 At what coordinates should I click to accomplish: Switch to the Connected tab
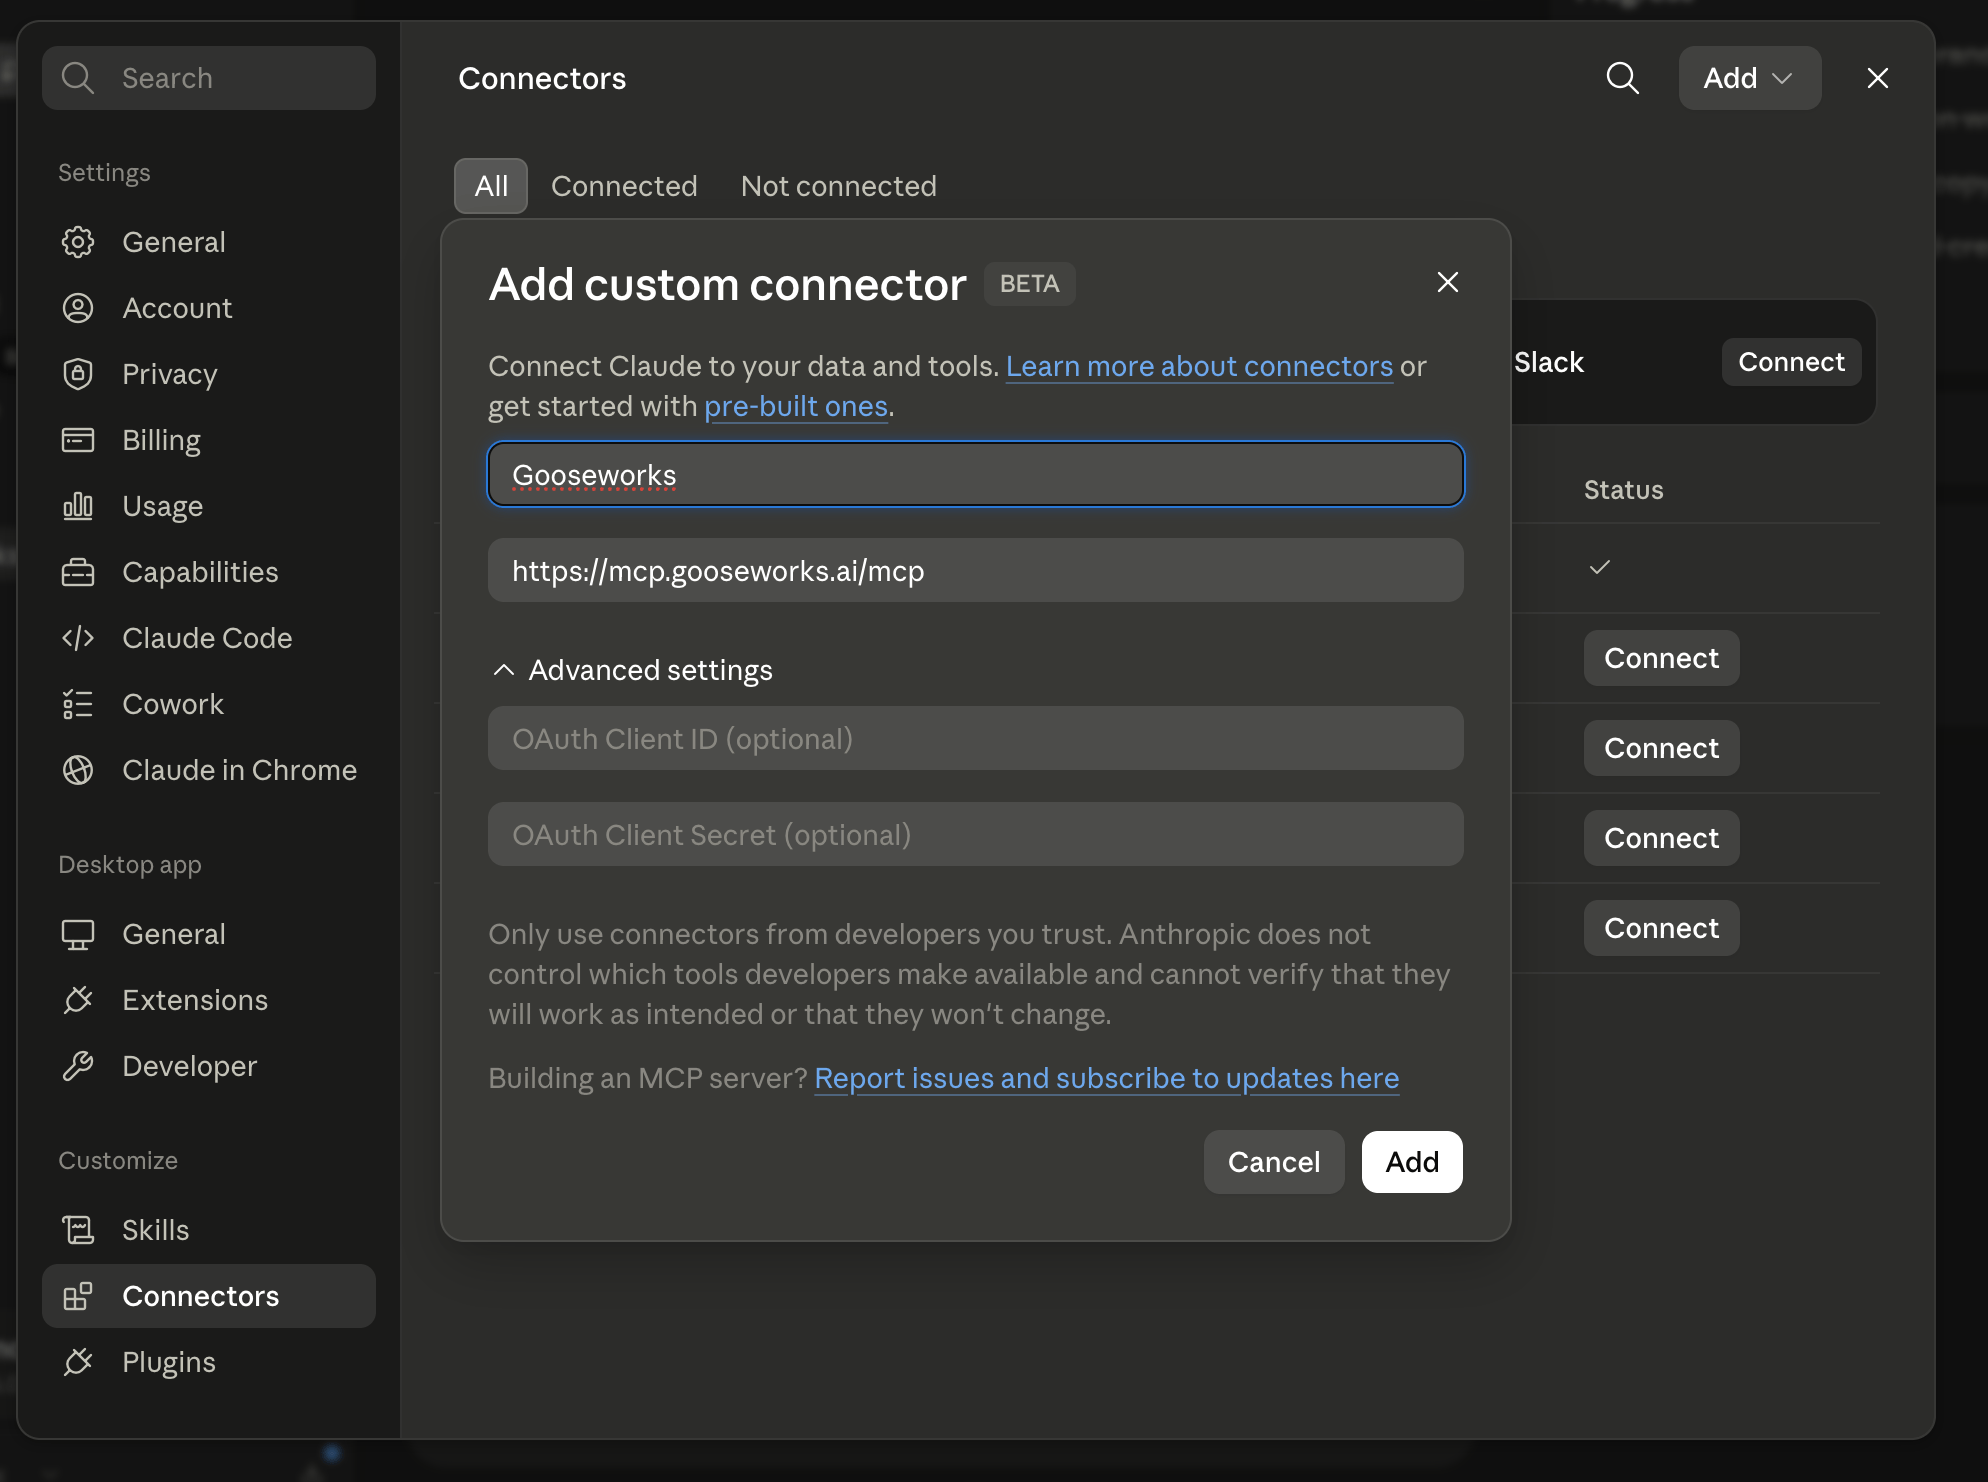point(624,186)
